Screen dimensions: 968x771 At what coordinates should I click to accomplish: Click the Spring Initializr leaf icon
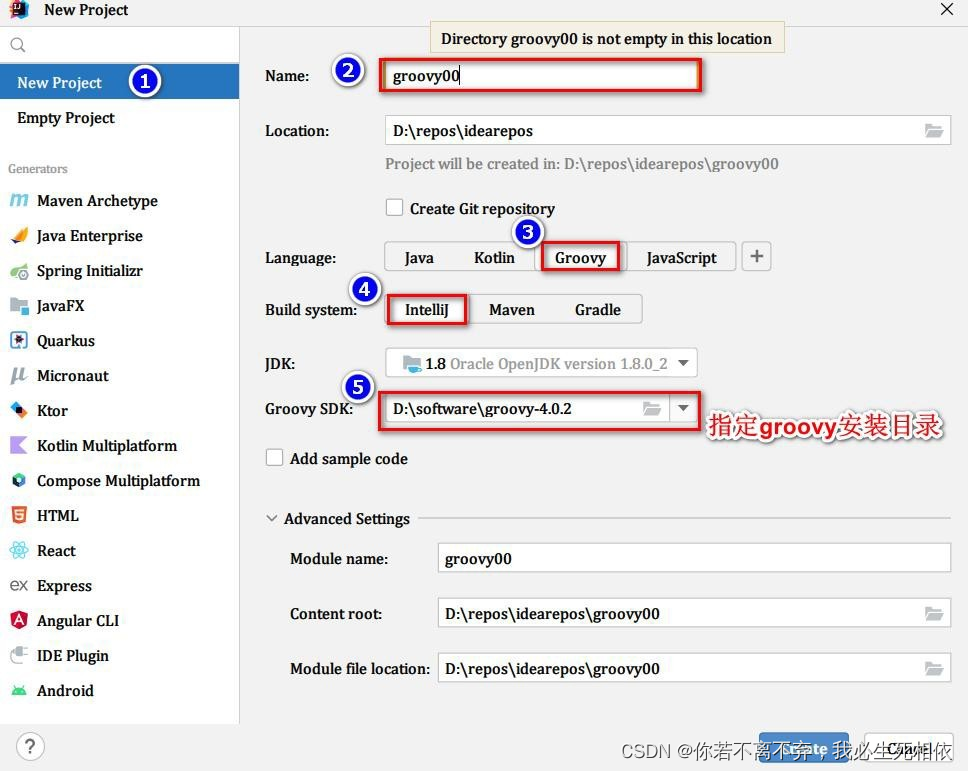click(x=19, y=270)
